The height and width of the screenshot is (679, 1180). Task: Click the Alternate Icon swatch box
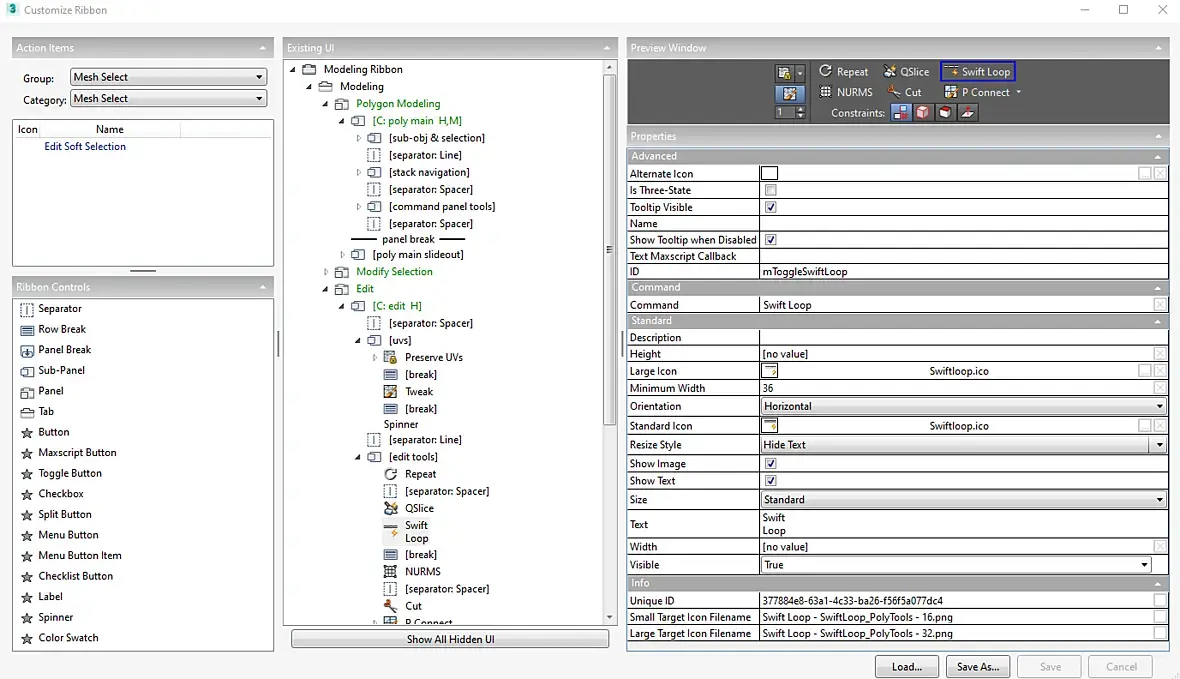click(769, 173)
